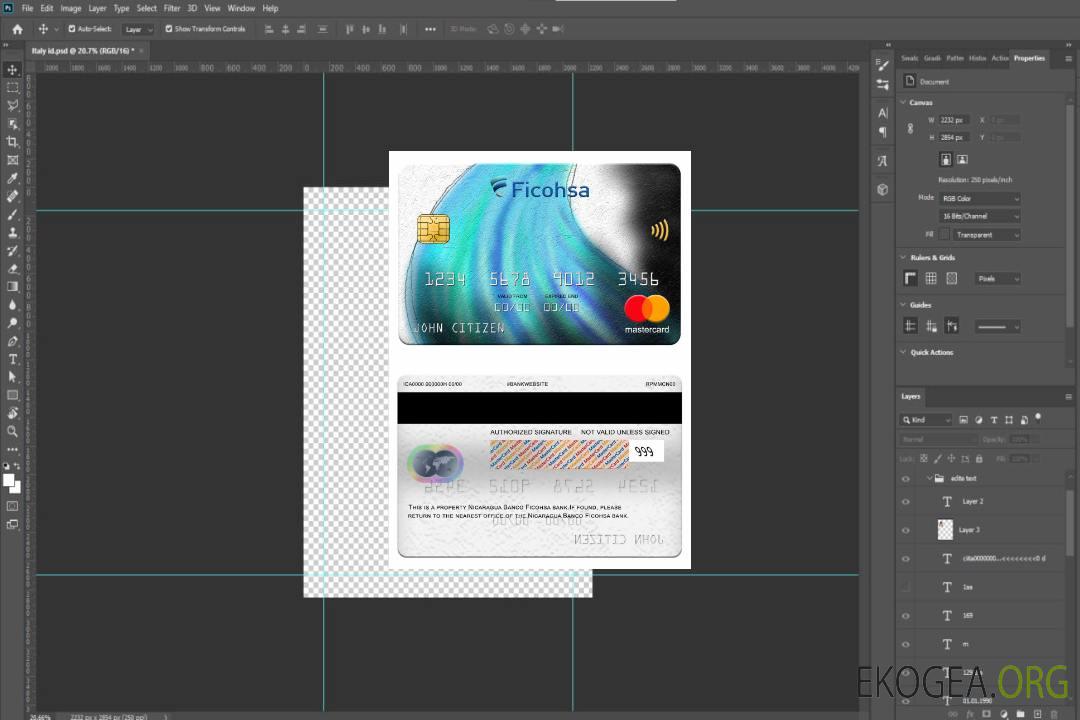Select the Frame tool
The height and width of the screenshot is (720, 1080).
pyautogui.click(x=12, y=160)
